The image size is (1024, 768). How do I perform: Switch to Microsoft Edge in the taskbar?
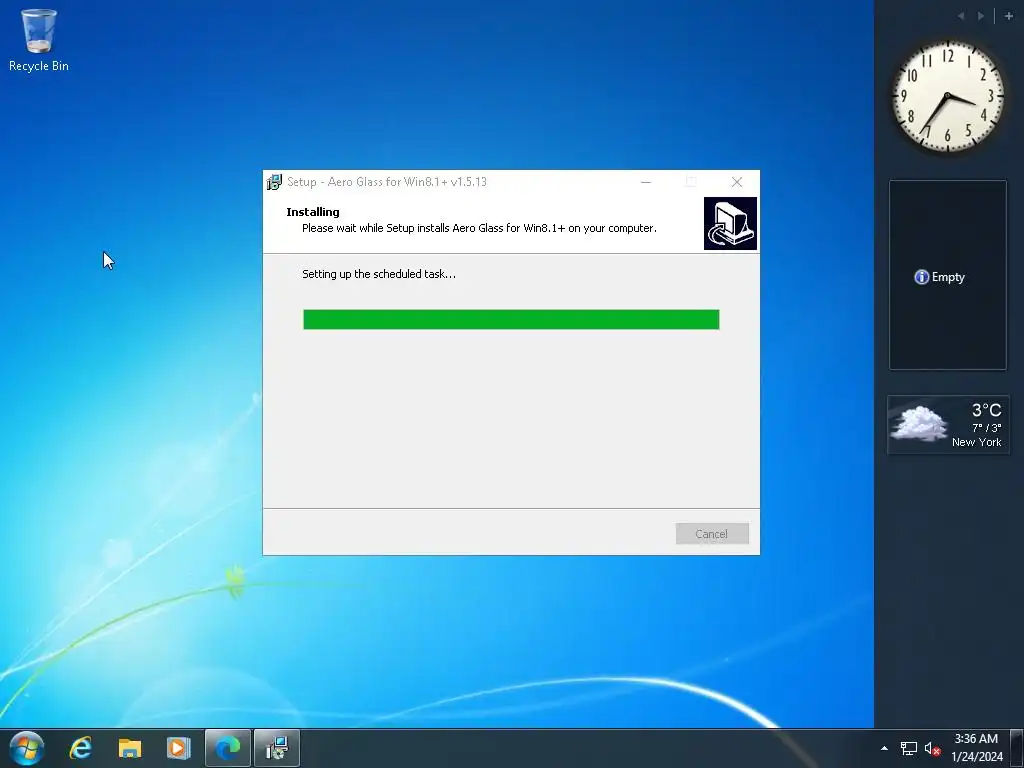(x=228, y=748)
